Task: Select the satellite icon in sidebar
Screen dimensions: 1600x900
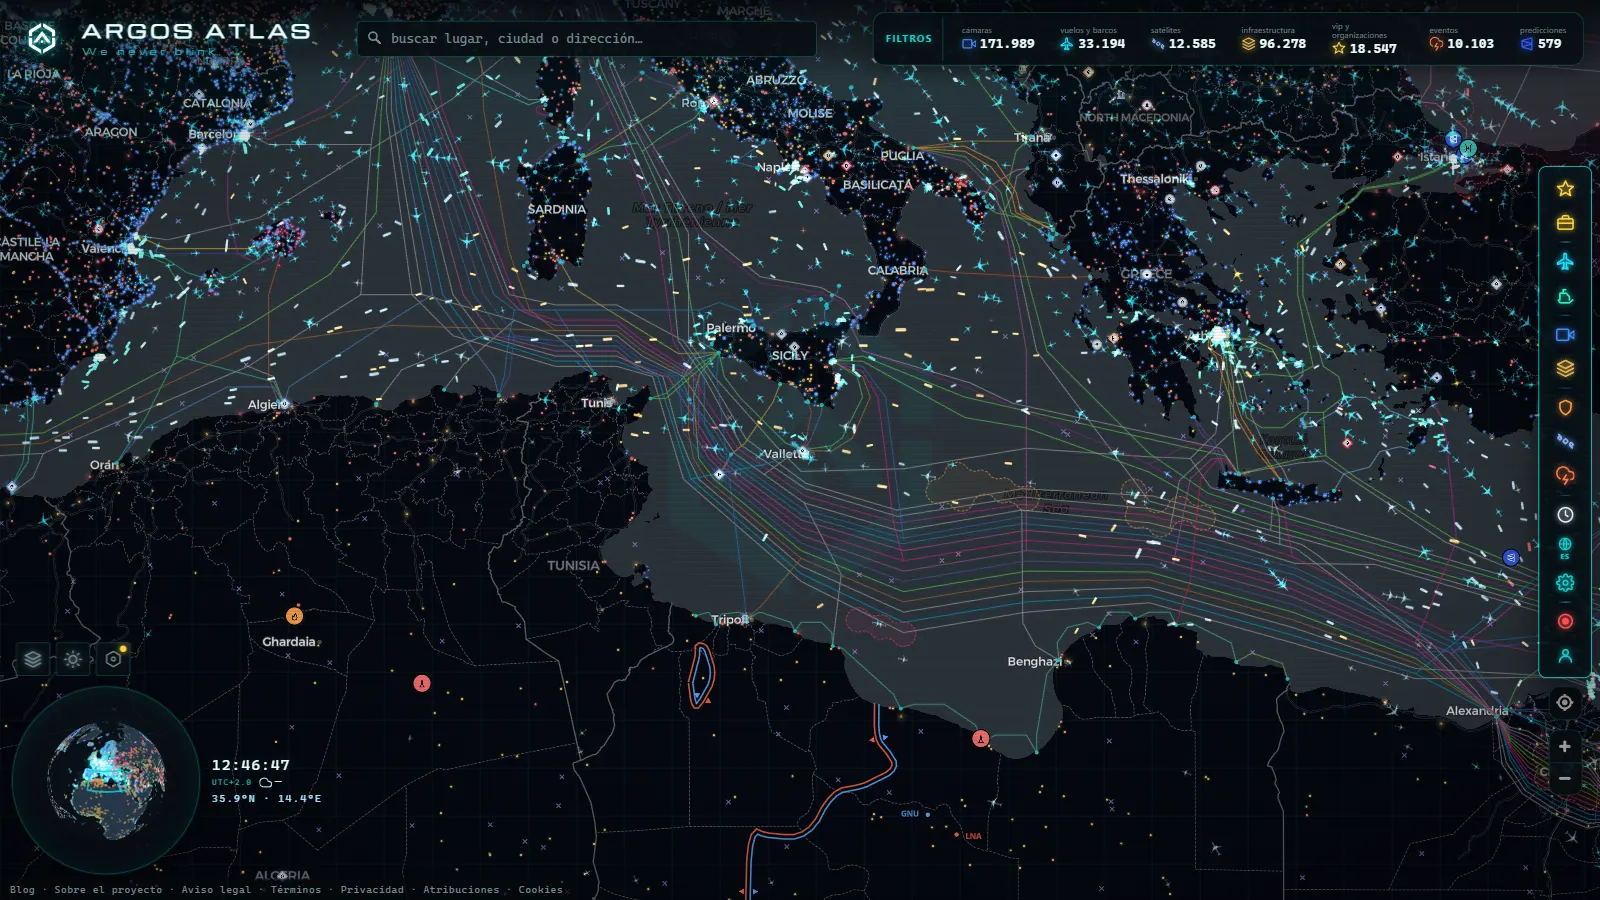Action: [x=1565, y=441]
